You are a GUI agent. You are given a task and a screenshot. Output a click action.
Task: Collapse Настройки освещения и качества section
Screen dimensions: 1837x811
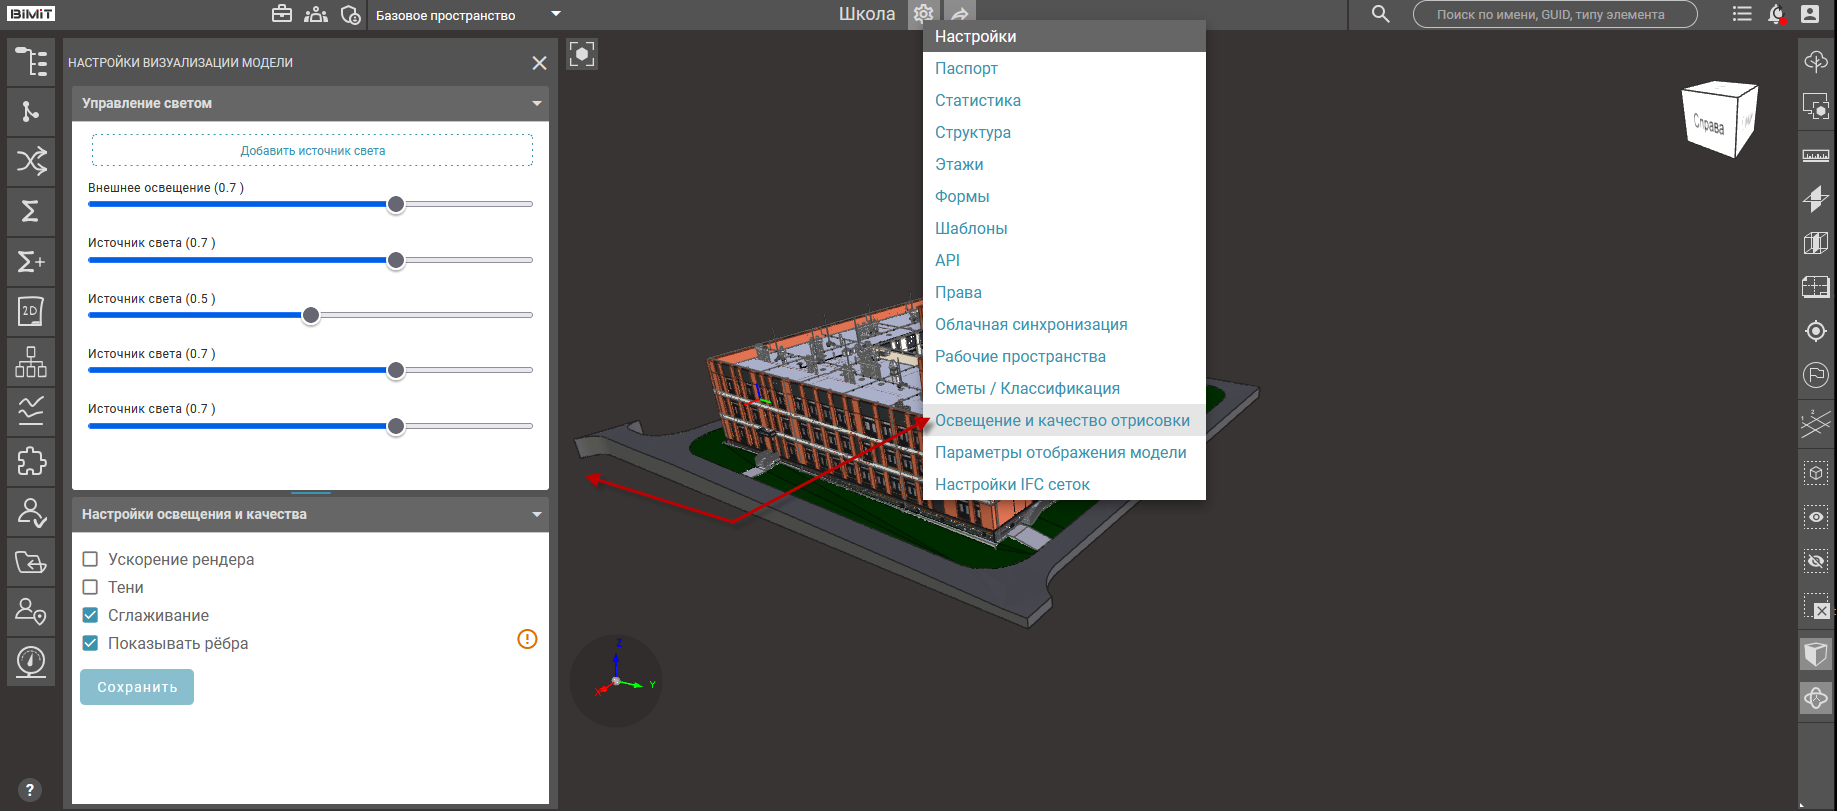point(537,514)
